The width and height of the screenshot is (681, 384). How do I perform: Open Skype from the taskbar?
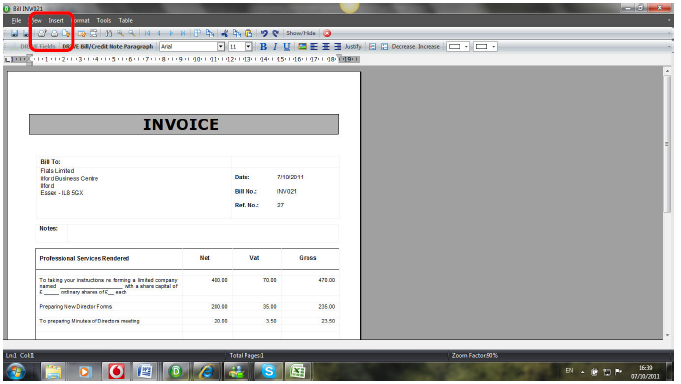click(268, 371)
